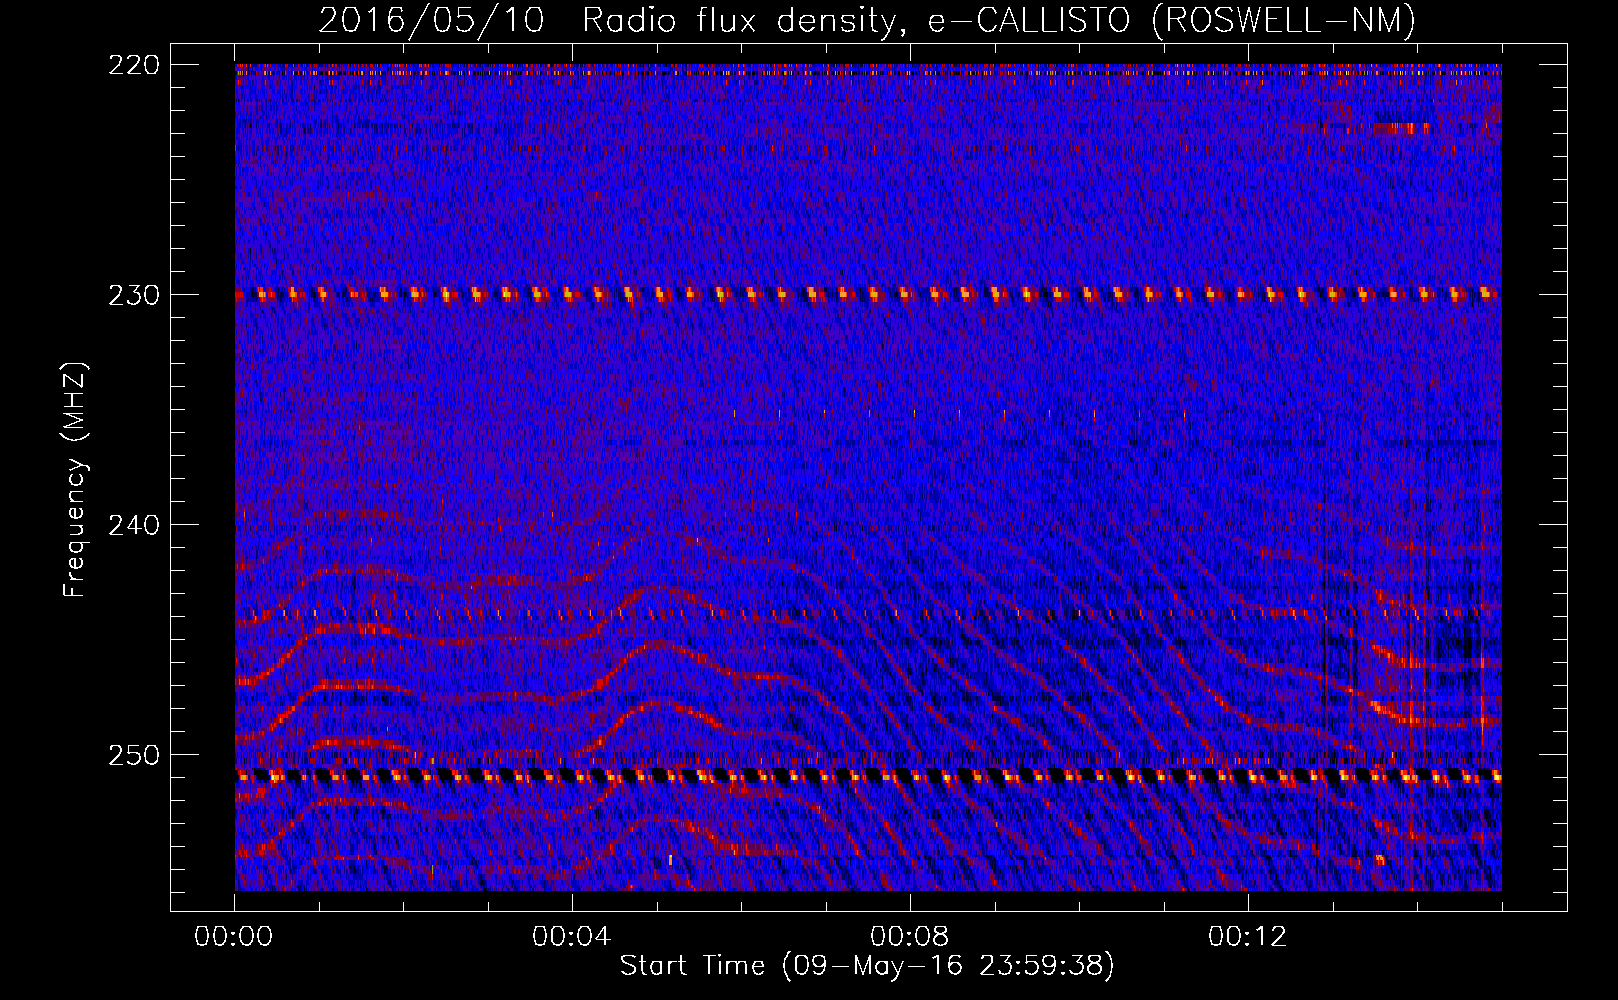Click the 250 frequency tick label

point(133,755)
